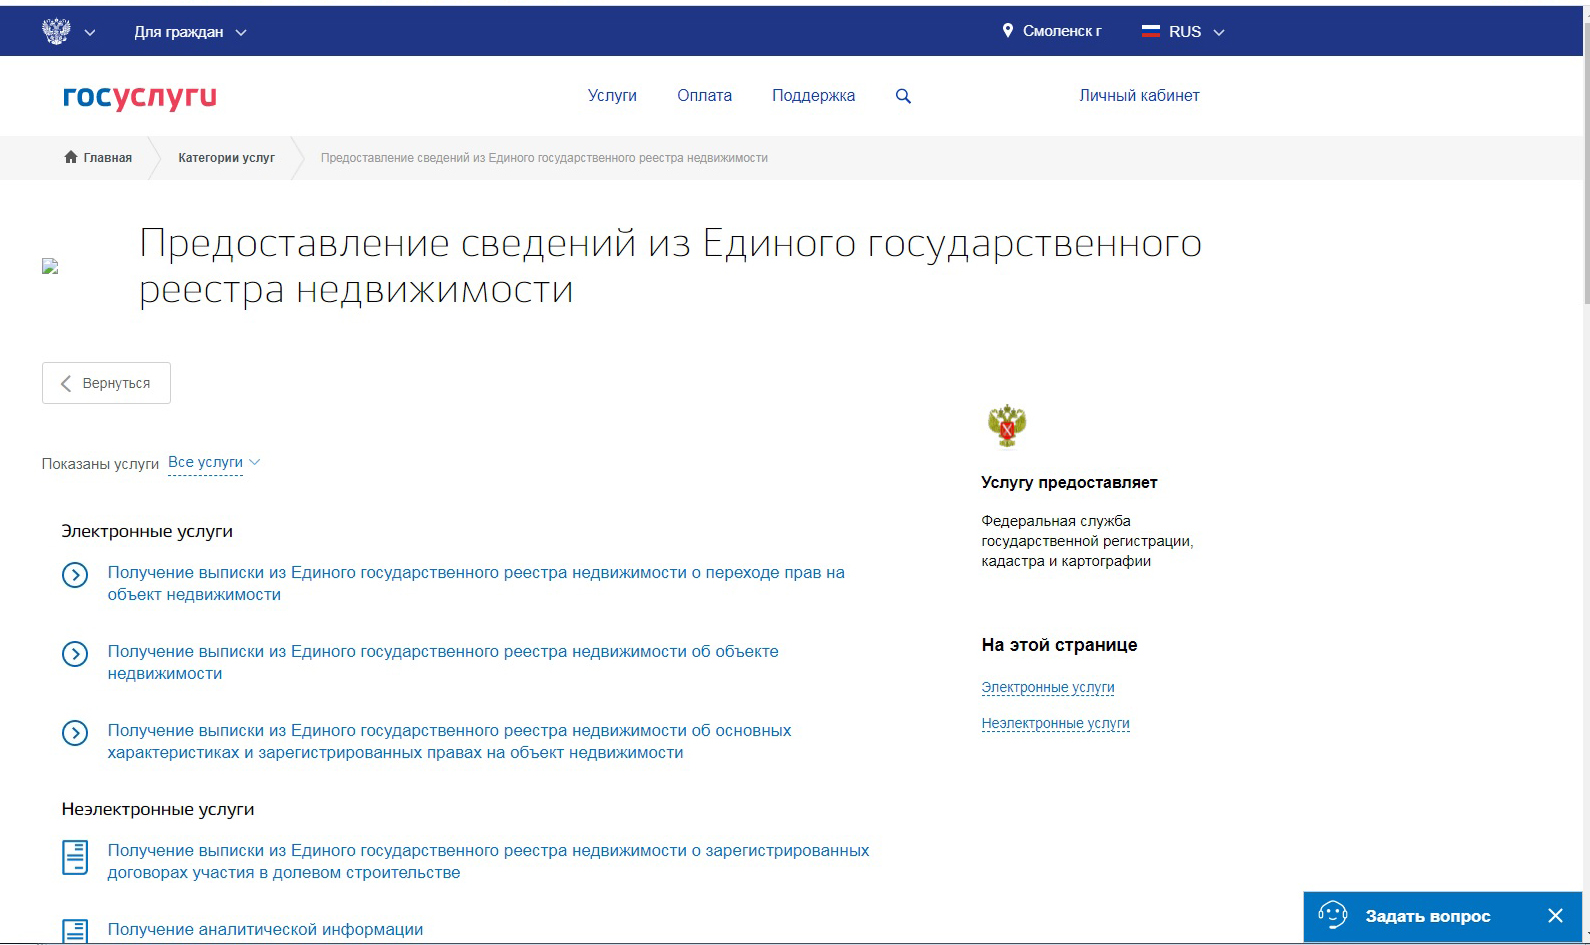Click the Rosreestr emblem icon
Screen dimensions: 1590x945
tap(1006, 427)
